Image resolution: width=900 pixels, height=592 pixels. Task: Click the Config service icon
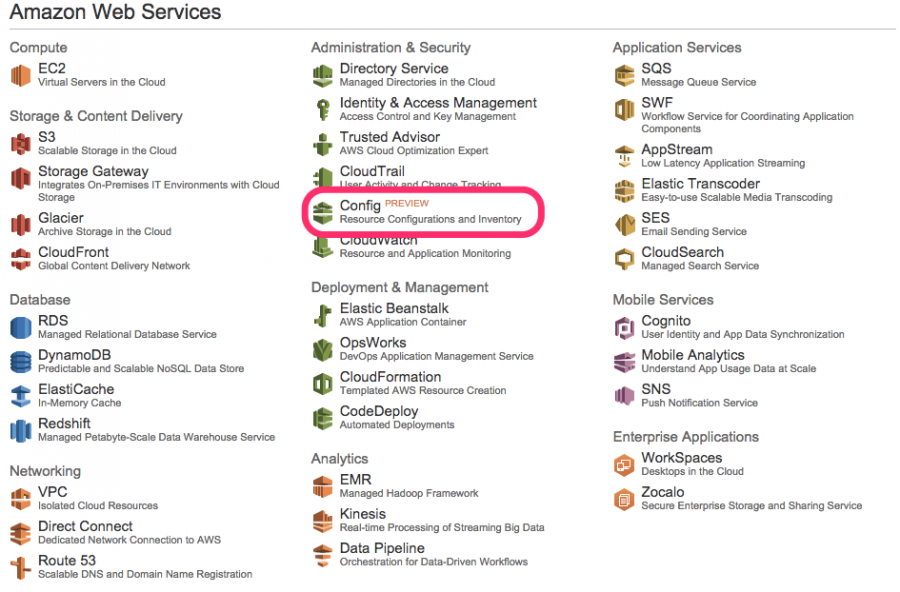[323, 212]
